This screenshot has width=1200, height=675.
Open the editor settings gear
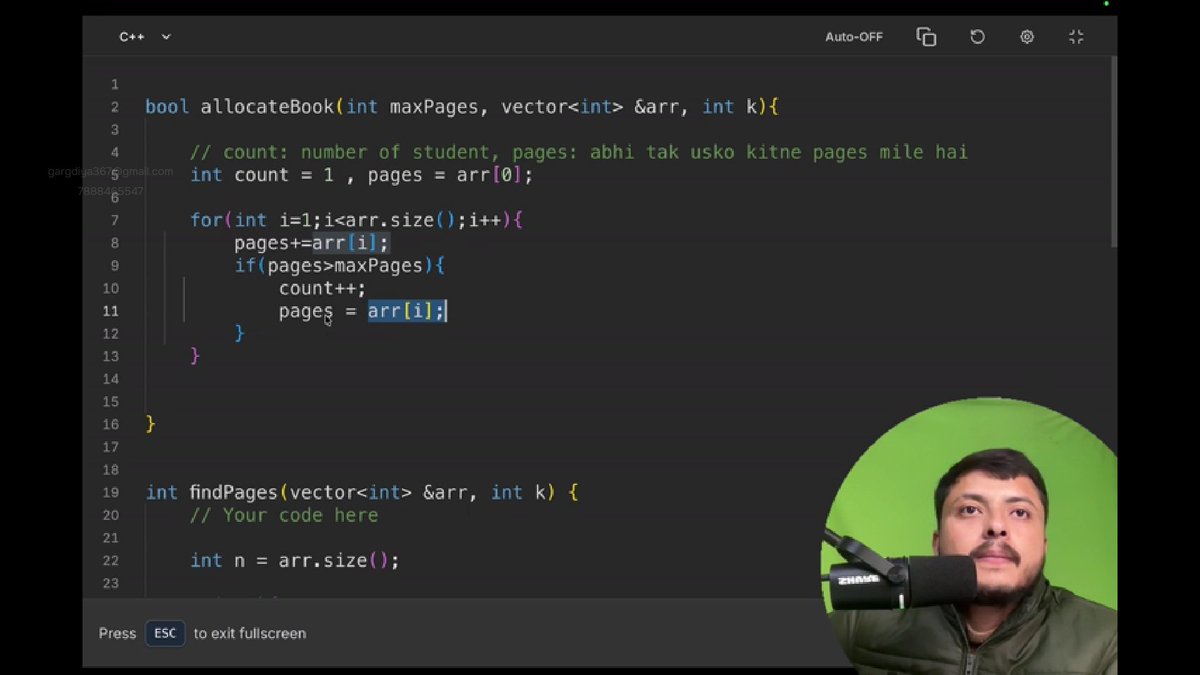click(1027, 37)
